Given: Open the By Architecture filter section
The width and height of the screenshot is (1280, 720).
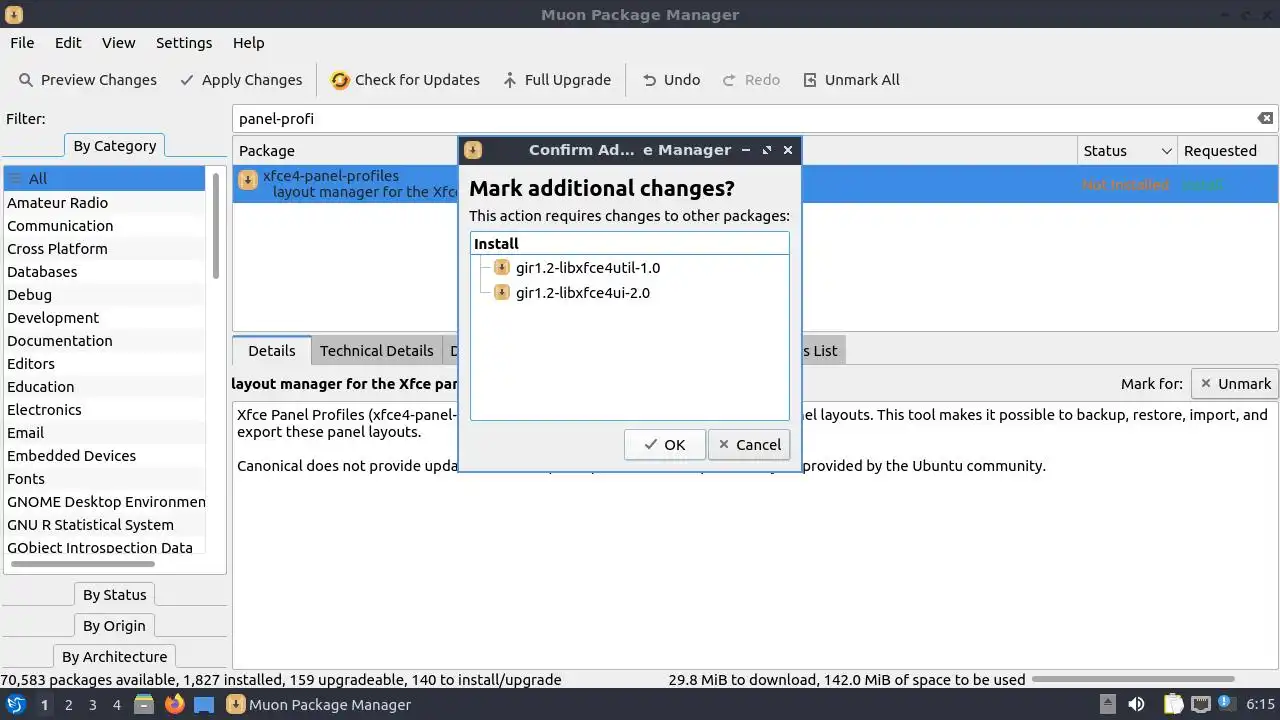Looking at the screenshot, I should point(114,657).
